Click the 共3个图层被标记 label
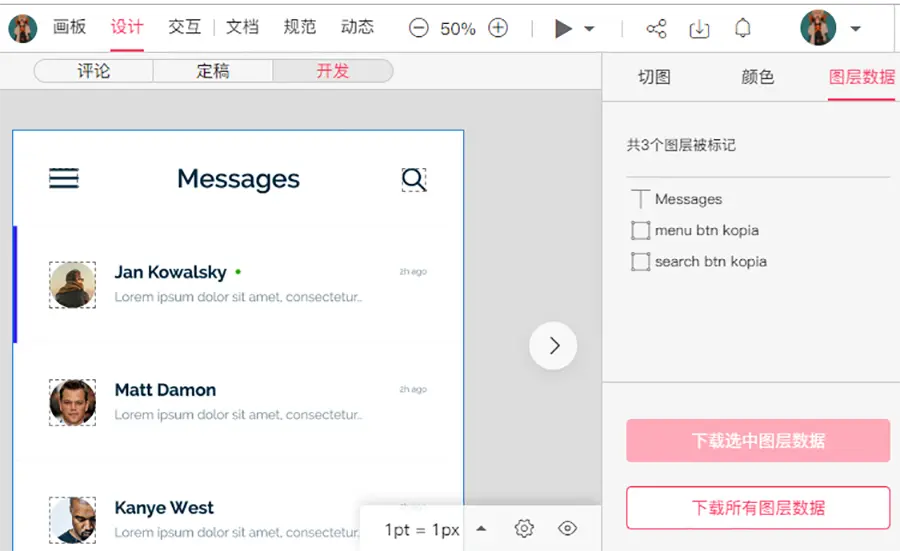The width and height of the screenshot is (900, 551). tap(681, 145)
